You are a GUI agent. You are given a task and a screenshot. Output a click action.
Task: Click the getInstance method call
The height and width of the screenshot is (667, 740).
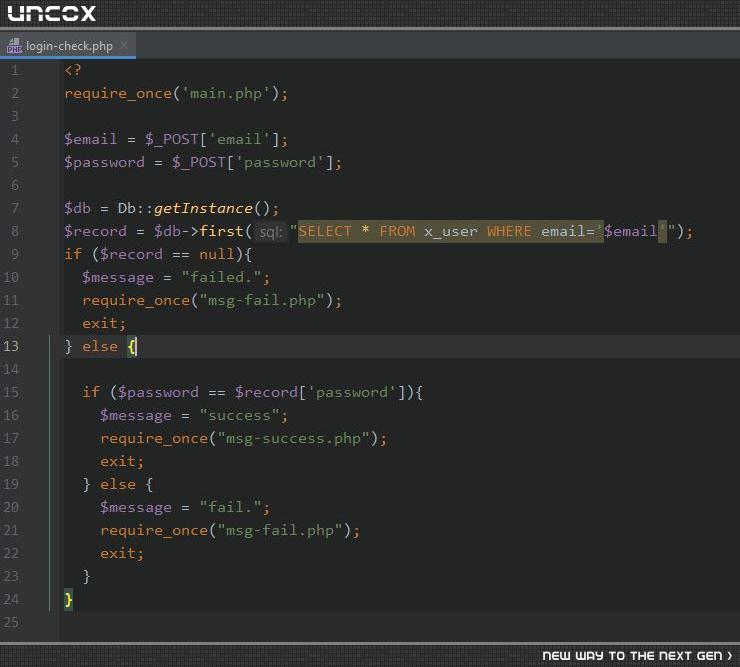[x=203, y=208]
